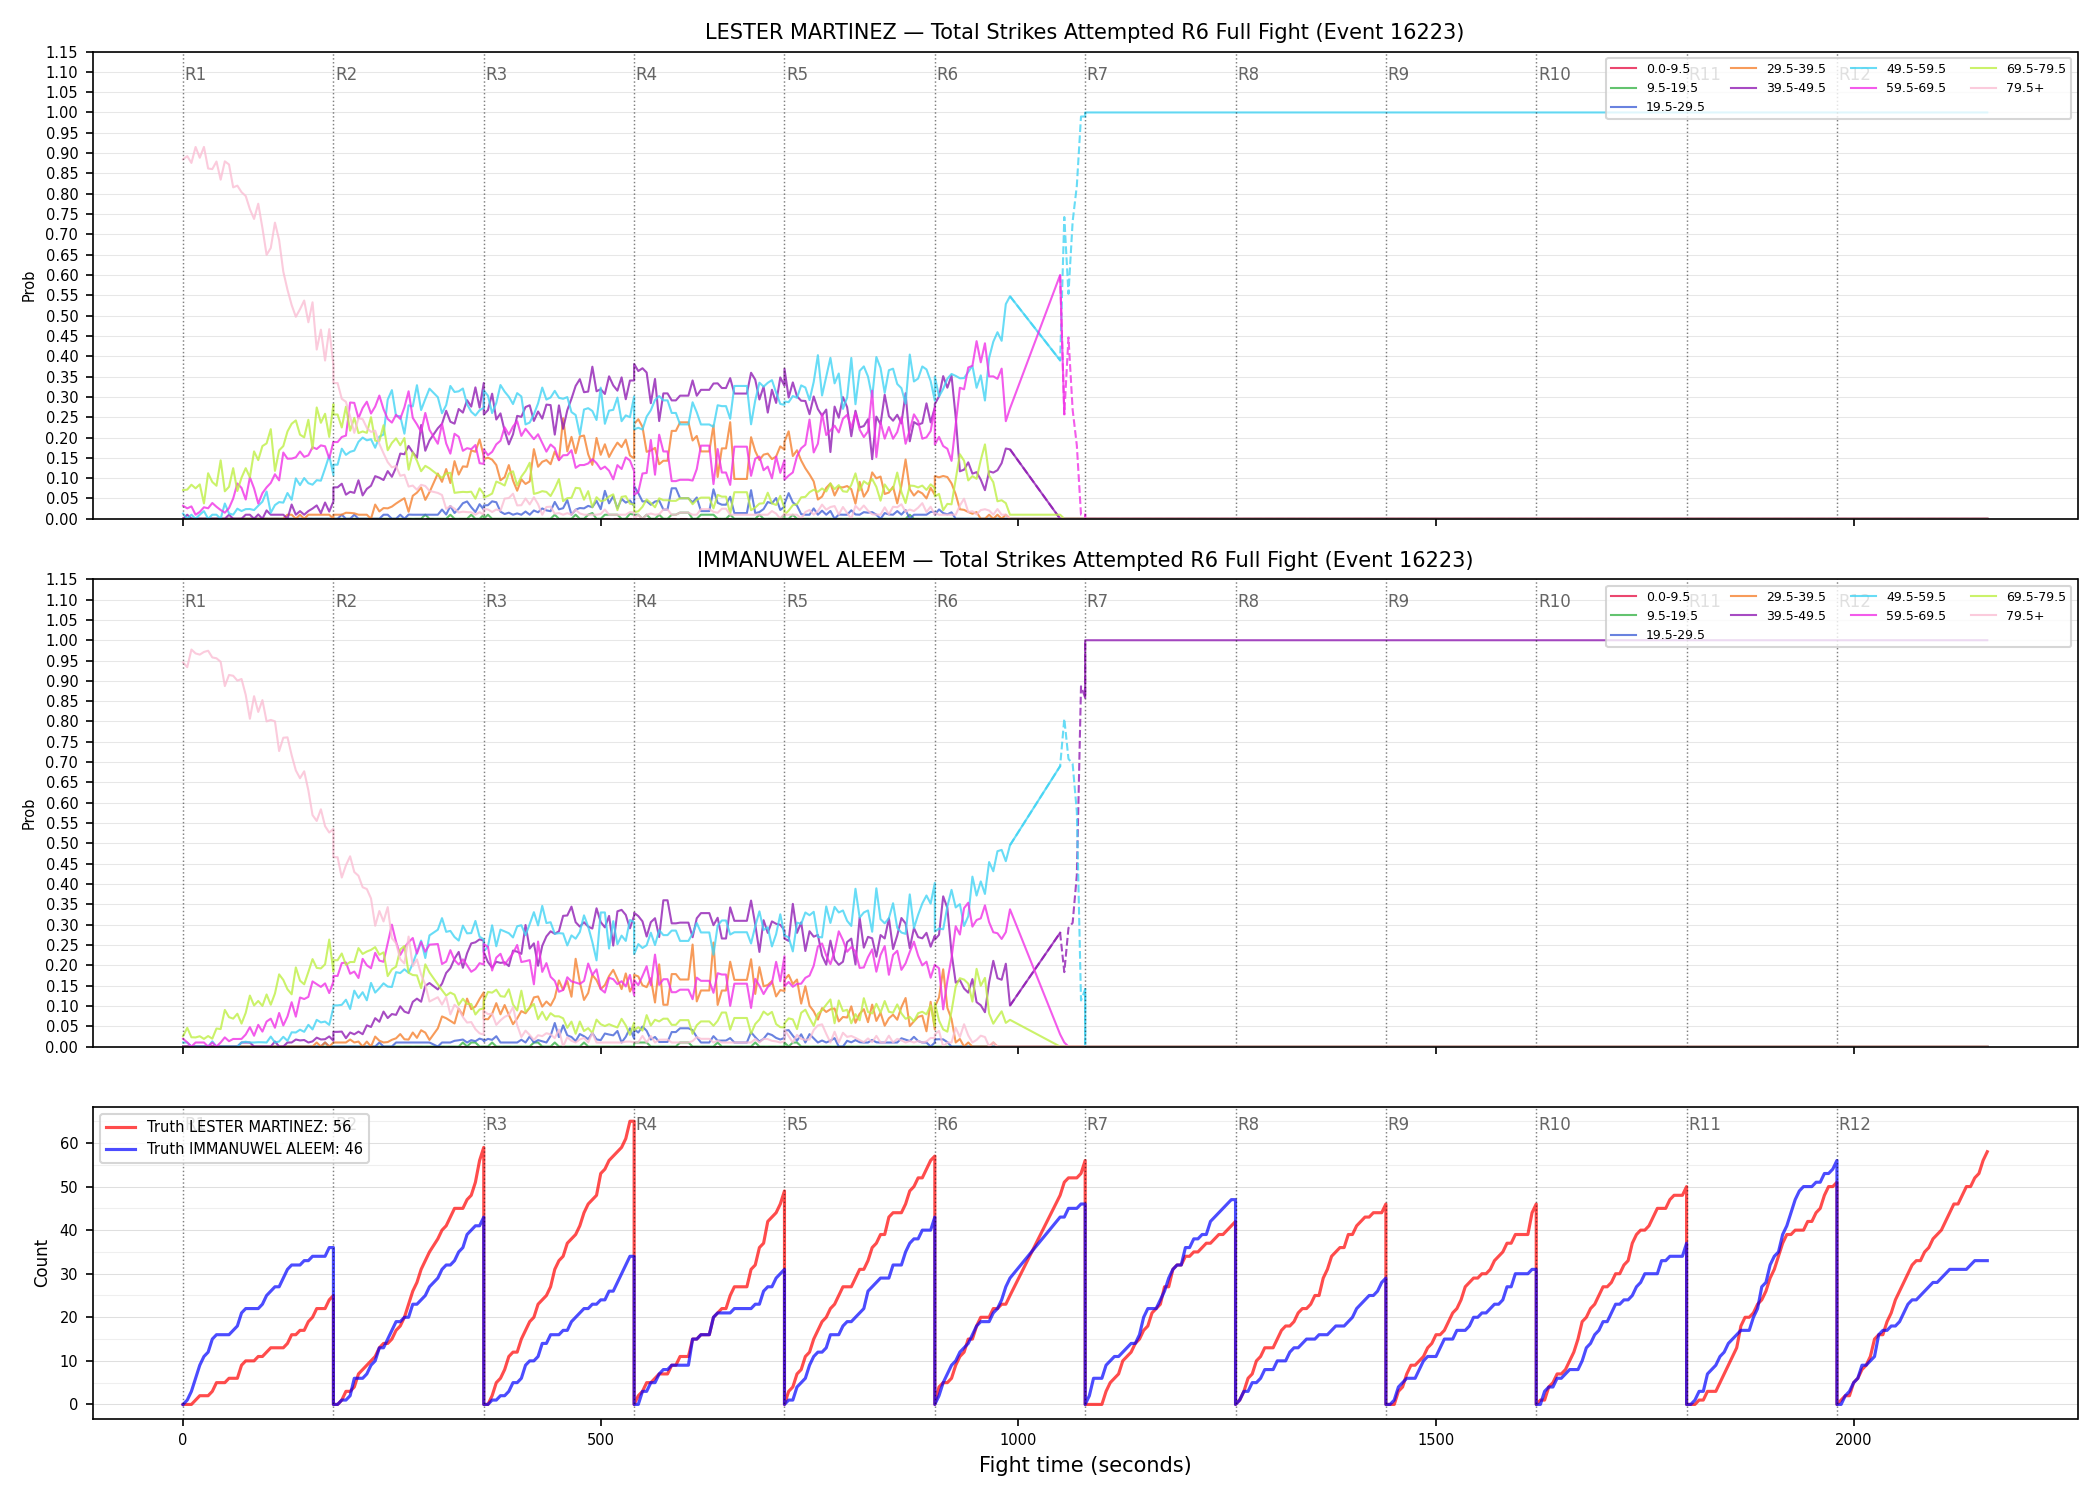Click '59.5-69.5' in Martinez chart legend
The height and width of the screenshot is (1500, 2100).
[1916, 88]
